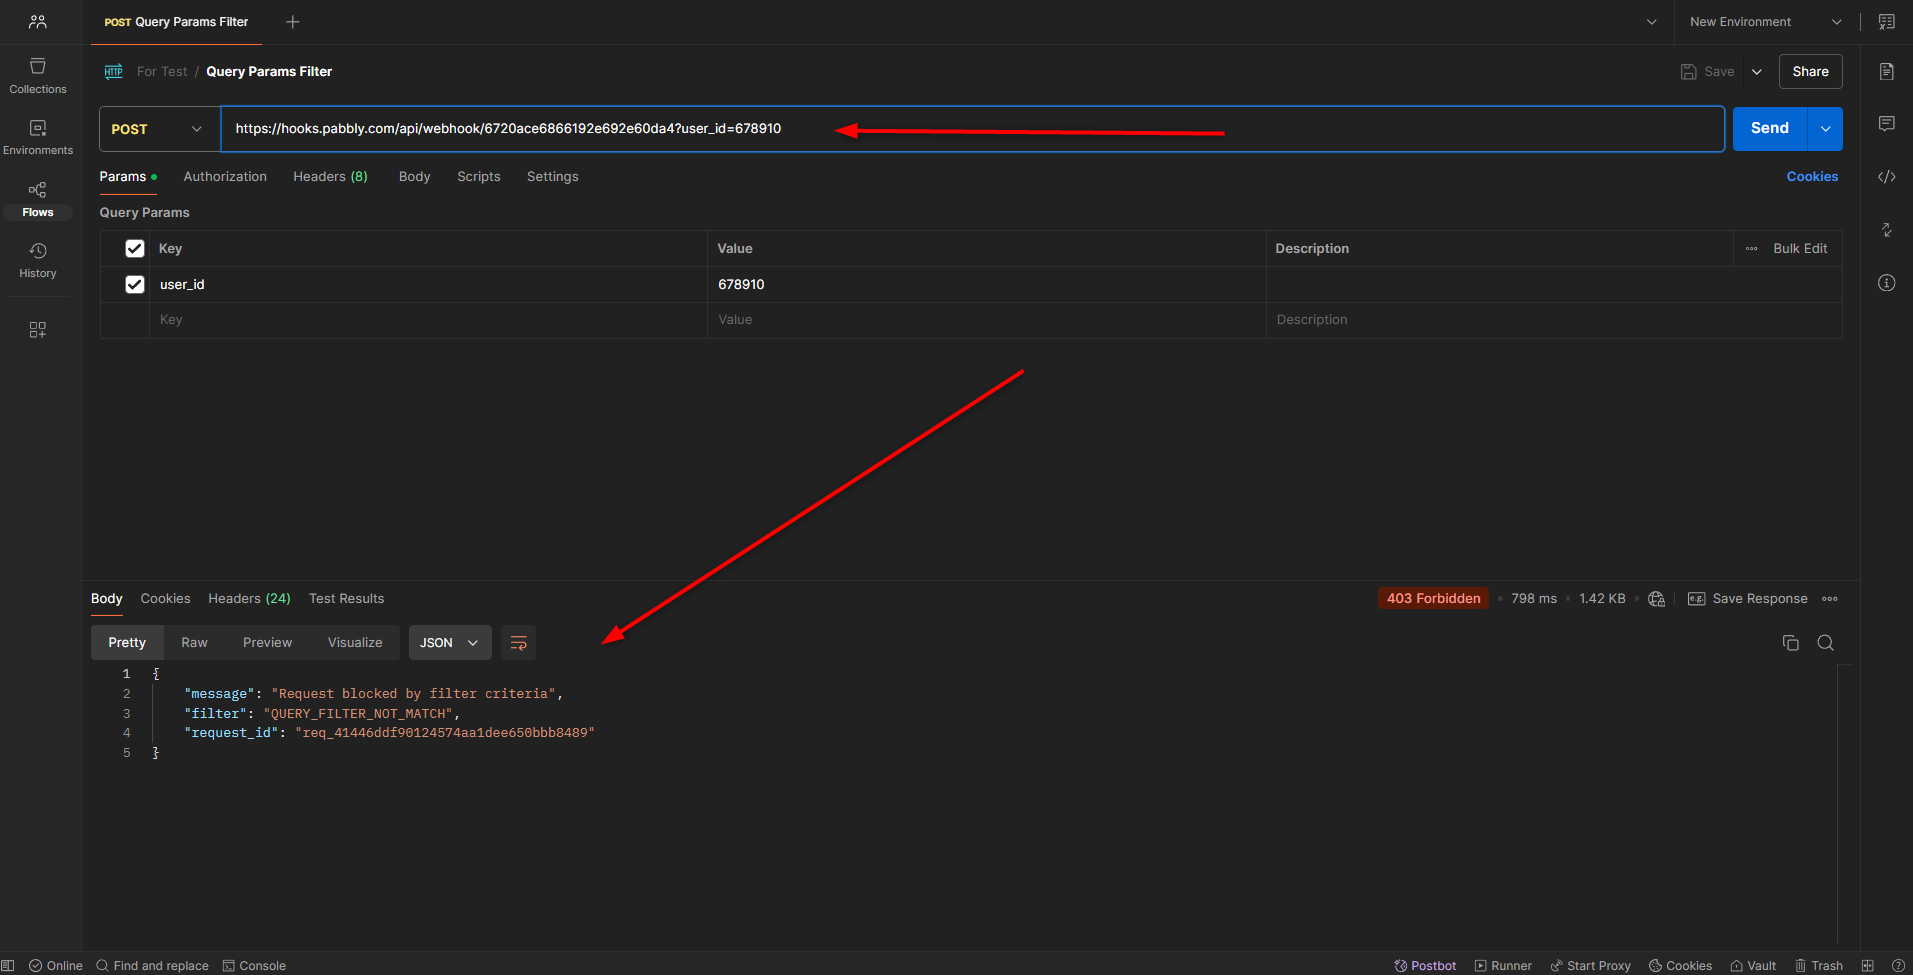
Task: Select the POST Query Params Filter tab
Action: 176,22
